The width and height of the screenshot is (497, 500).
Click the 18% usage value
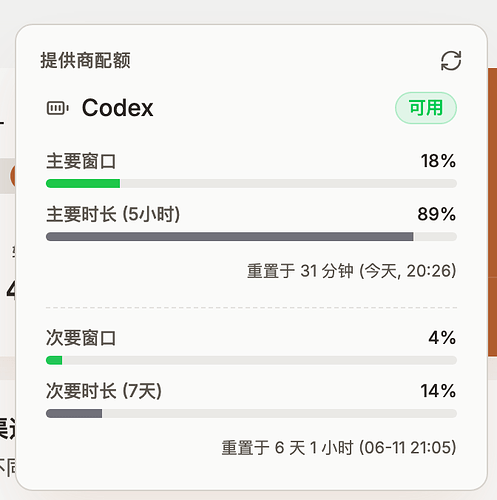[438, 161]
